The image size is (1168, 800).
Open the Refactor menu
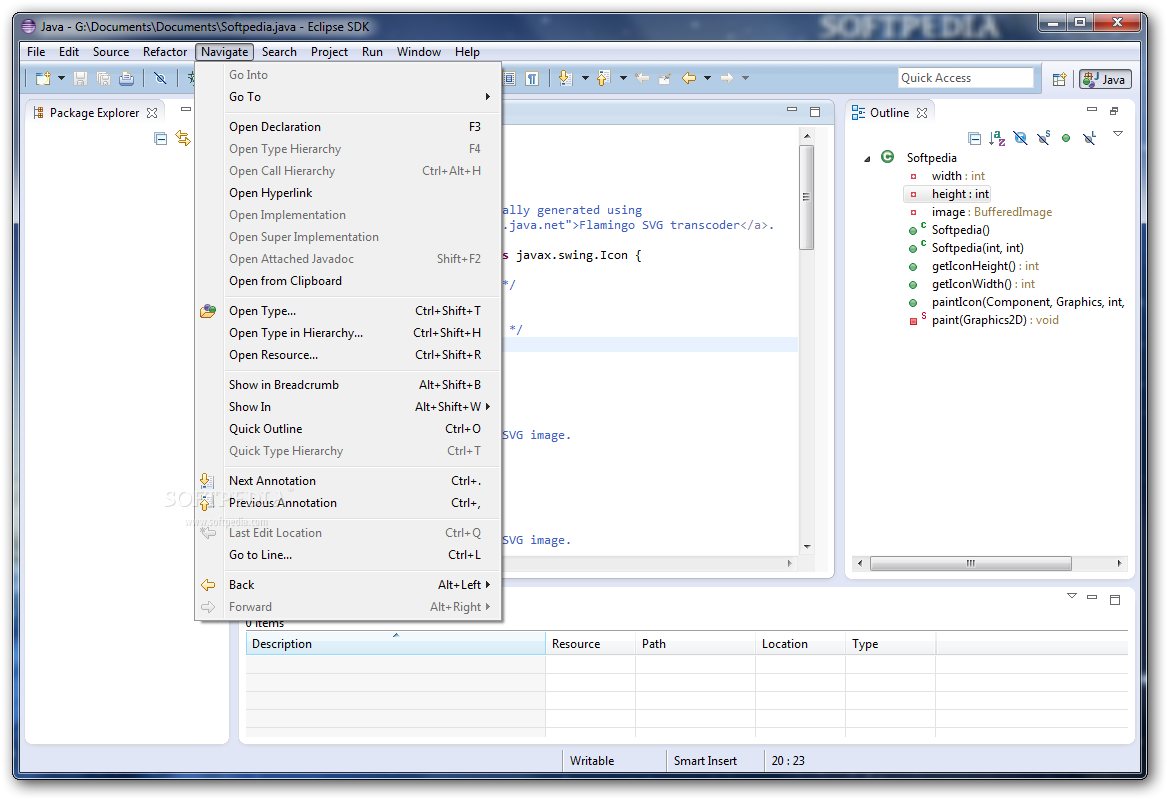click(165, 52)
